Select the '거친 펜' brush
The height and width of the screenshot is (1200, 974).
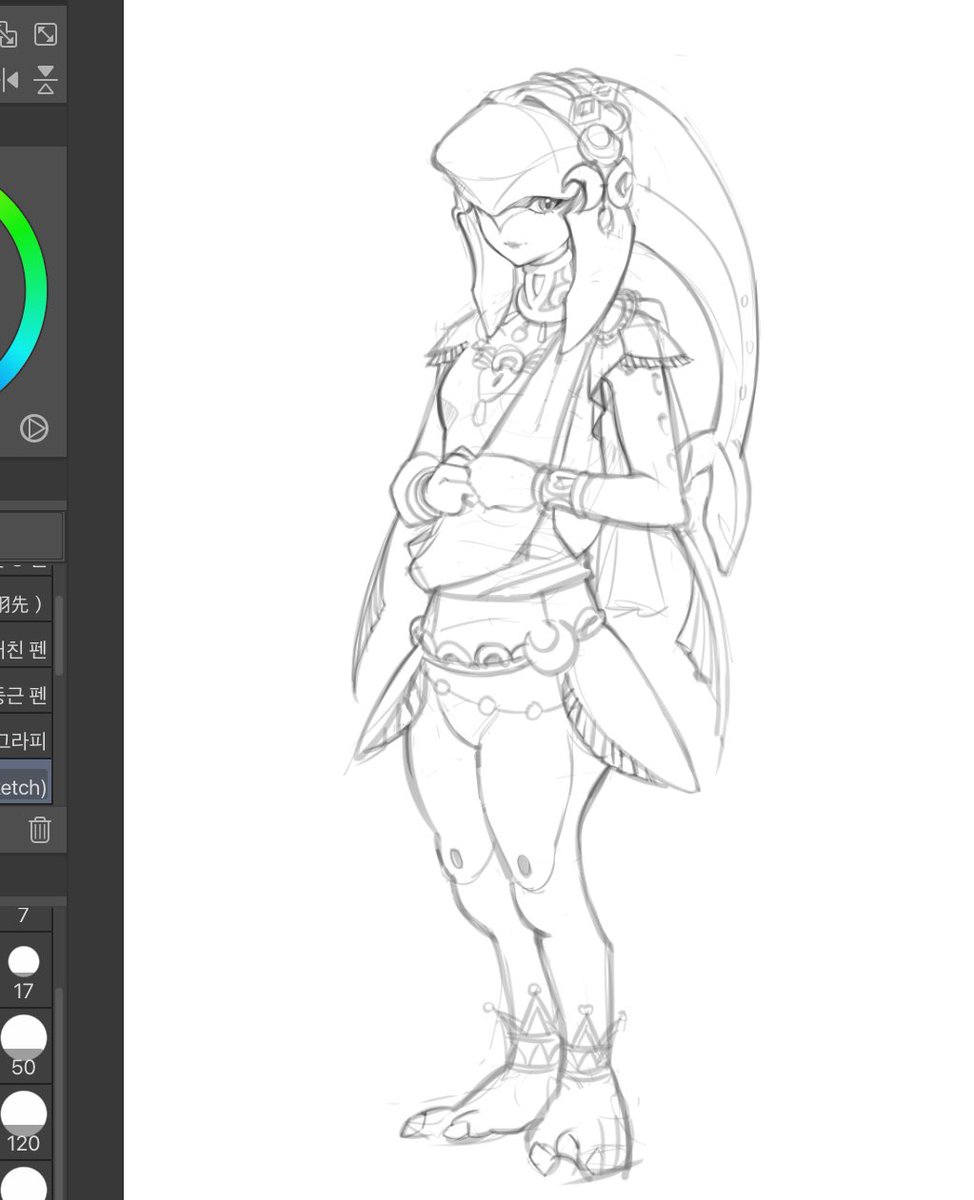(26, 649)
